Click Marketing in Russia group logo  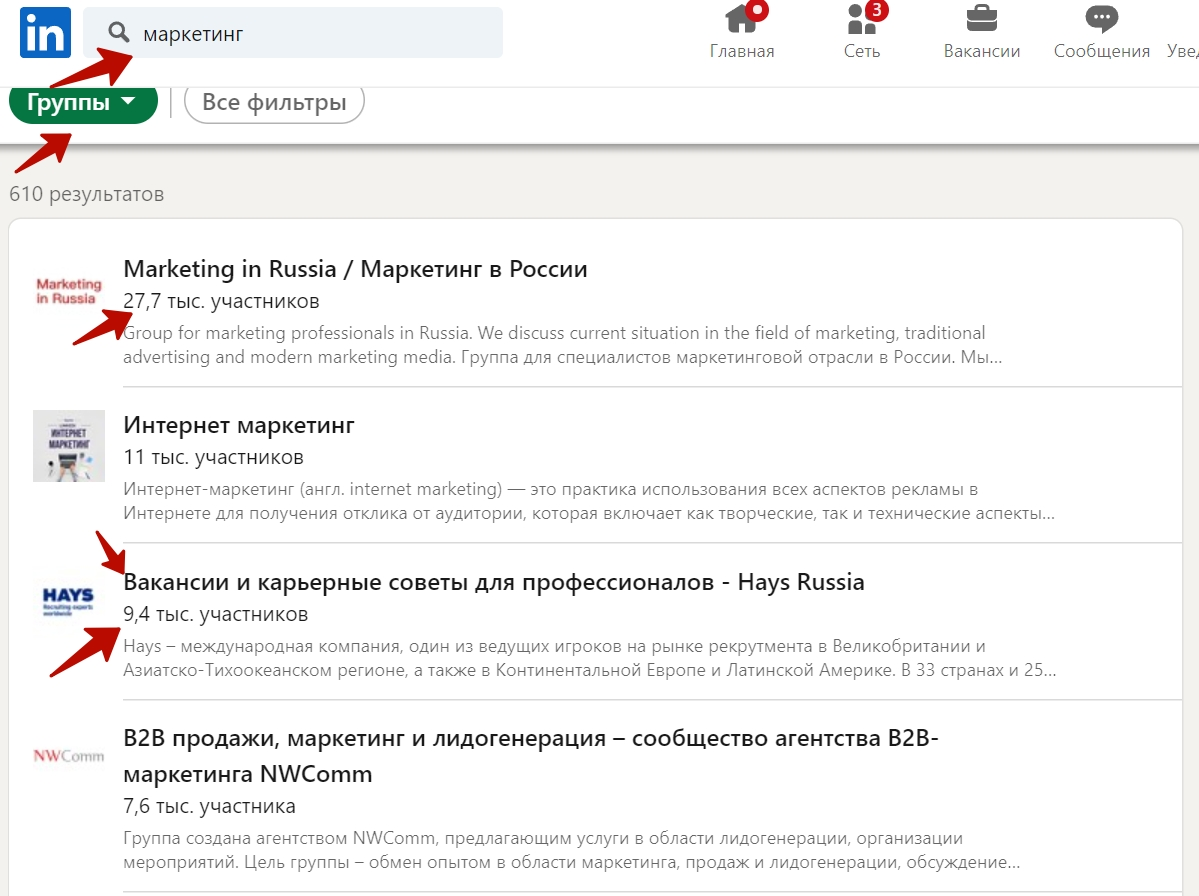coord(69,291)
